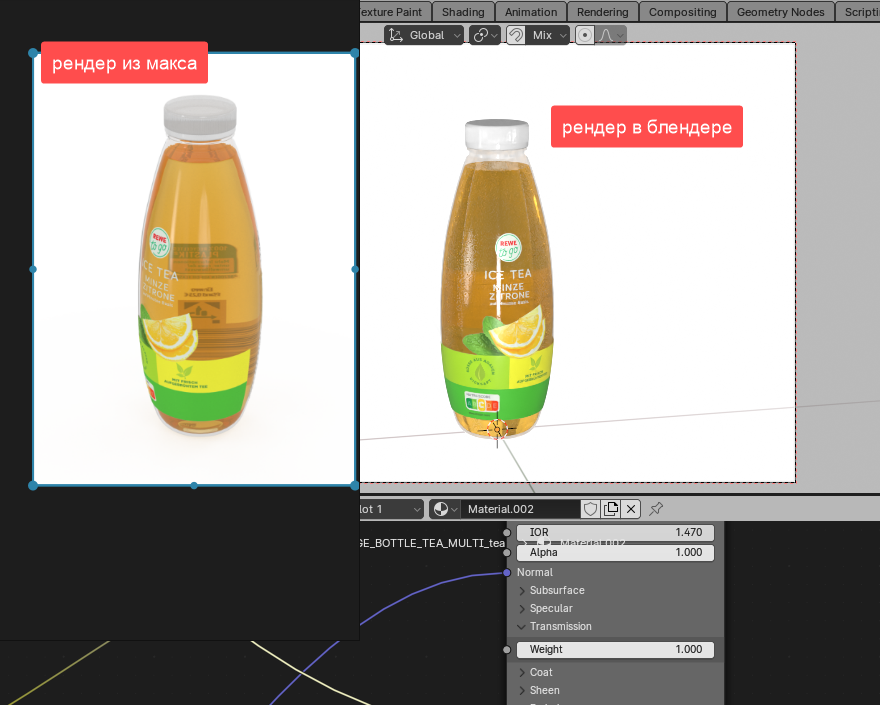Click the Alpha value slider
The image size is (880, 705).
coord(615,552)
